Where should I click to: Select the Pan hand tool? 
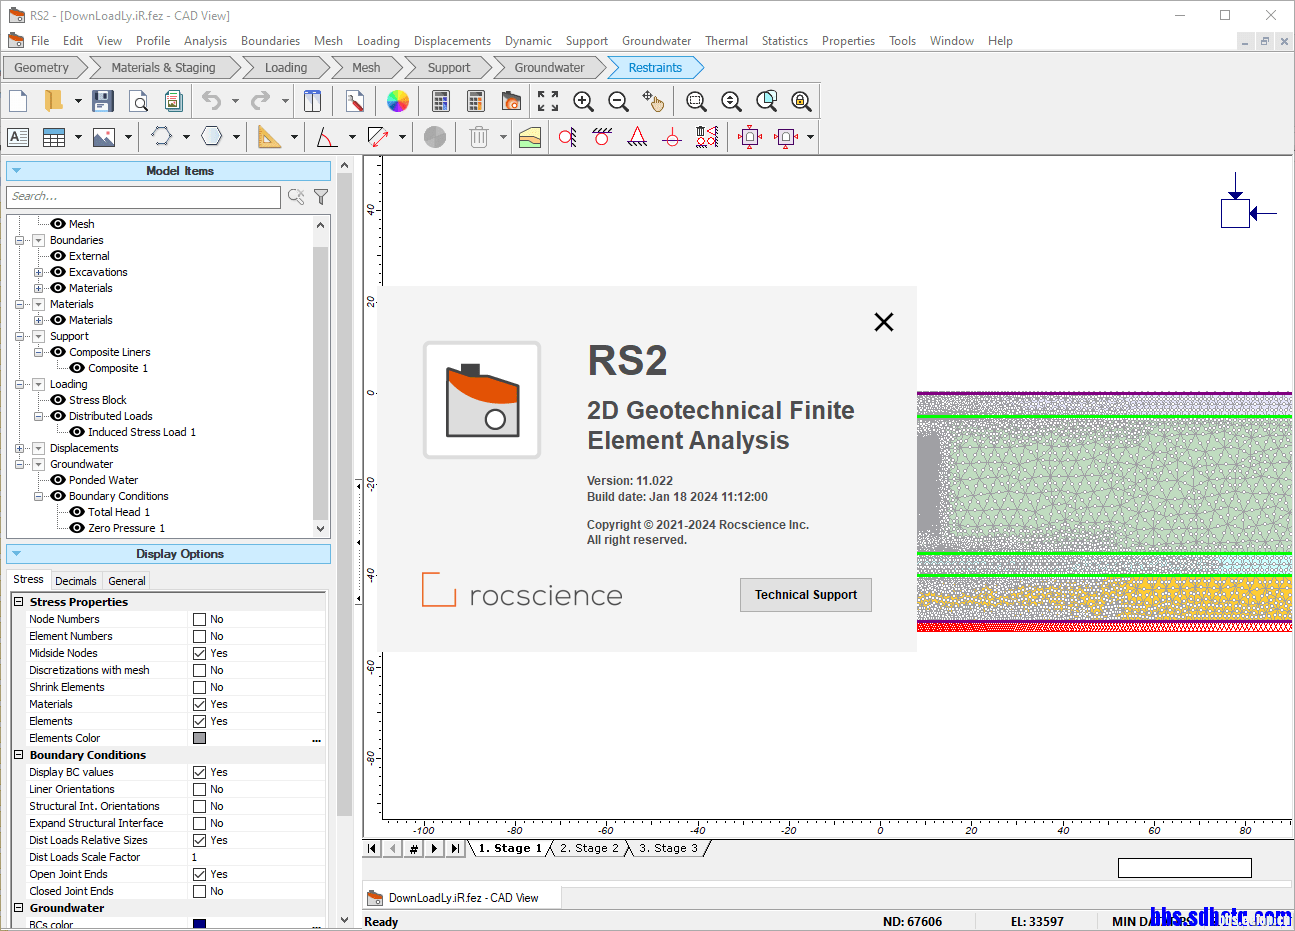(x=653, y=101)
